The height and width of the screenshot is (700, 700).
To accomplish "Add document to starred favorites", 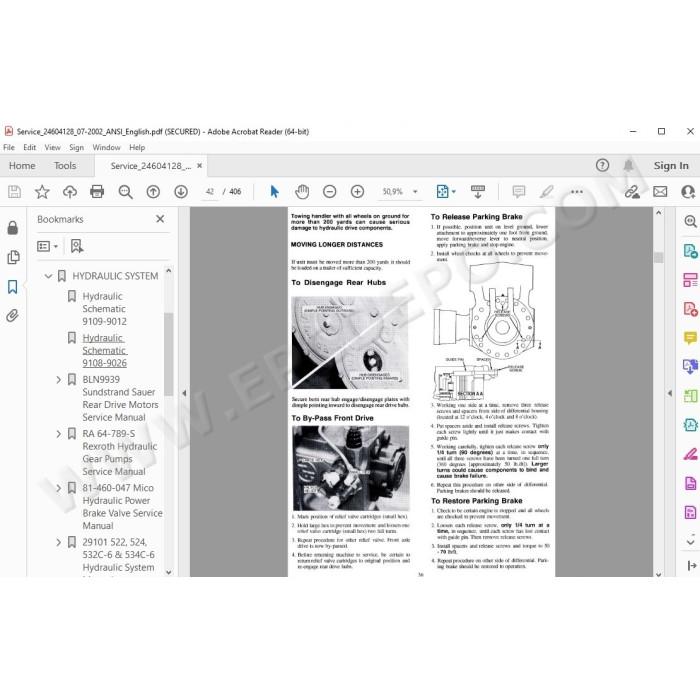I will click(x=42, y=192).
